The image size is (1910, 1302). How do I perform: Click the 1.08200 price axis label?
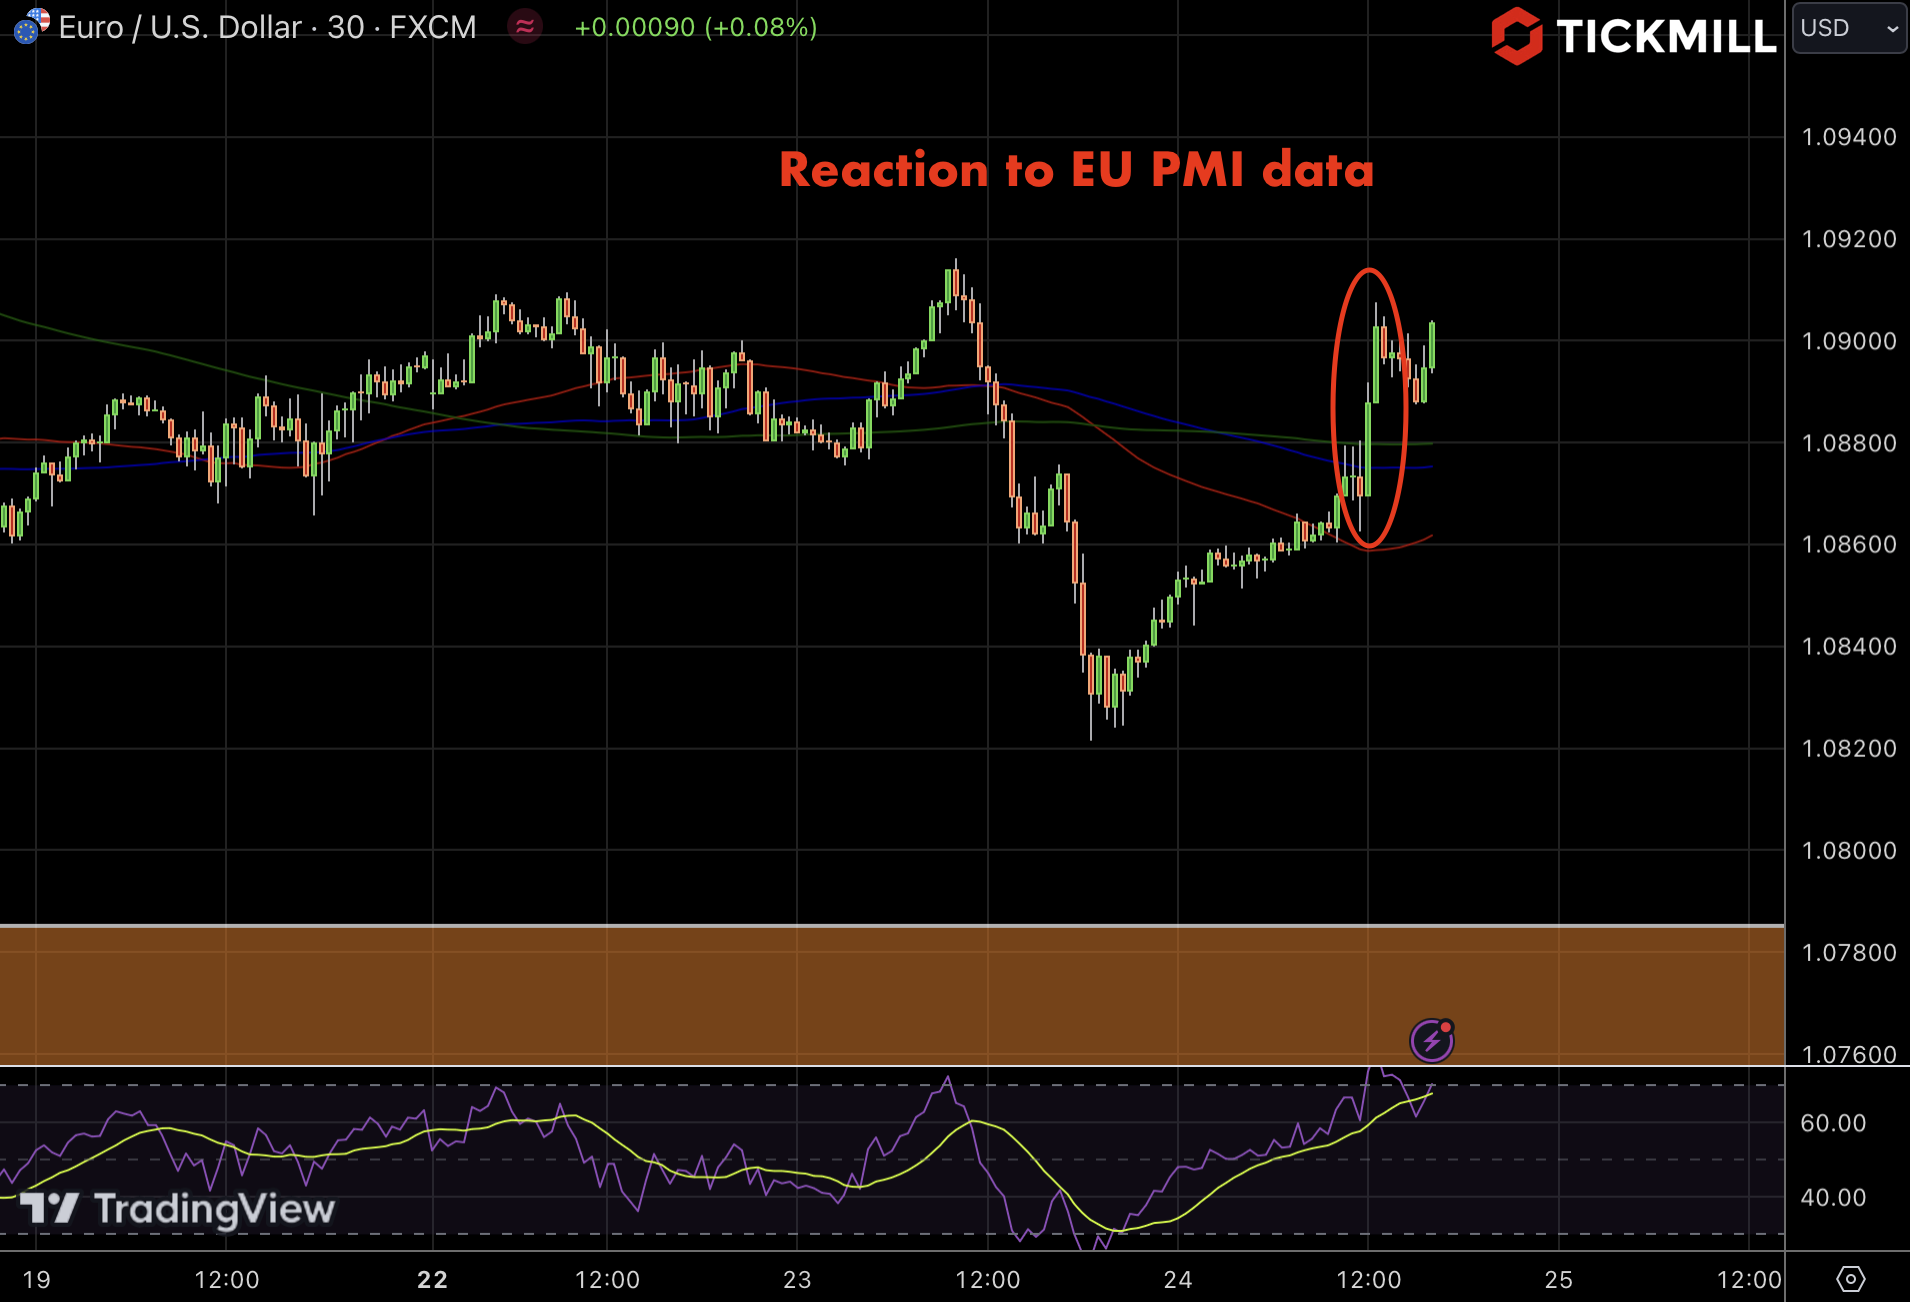pyautogui.click(x=1849, y=748)
